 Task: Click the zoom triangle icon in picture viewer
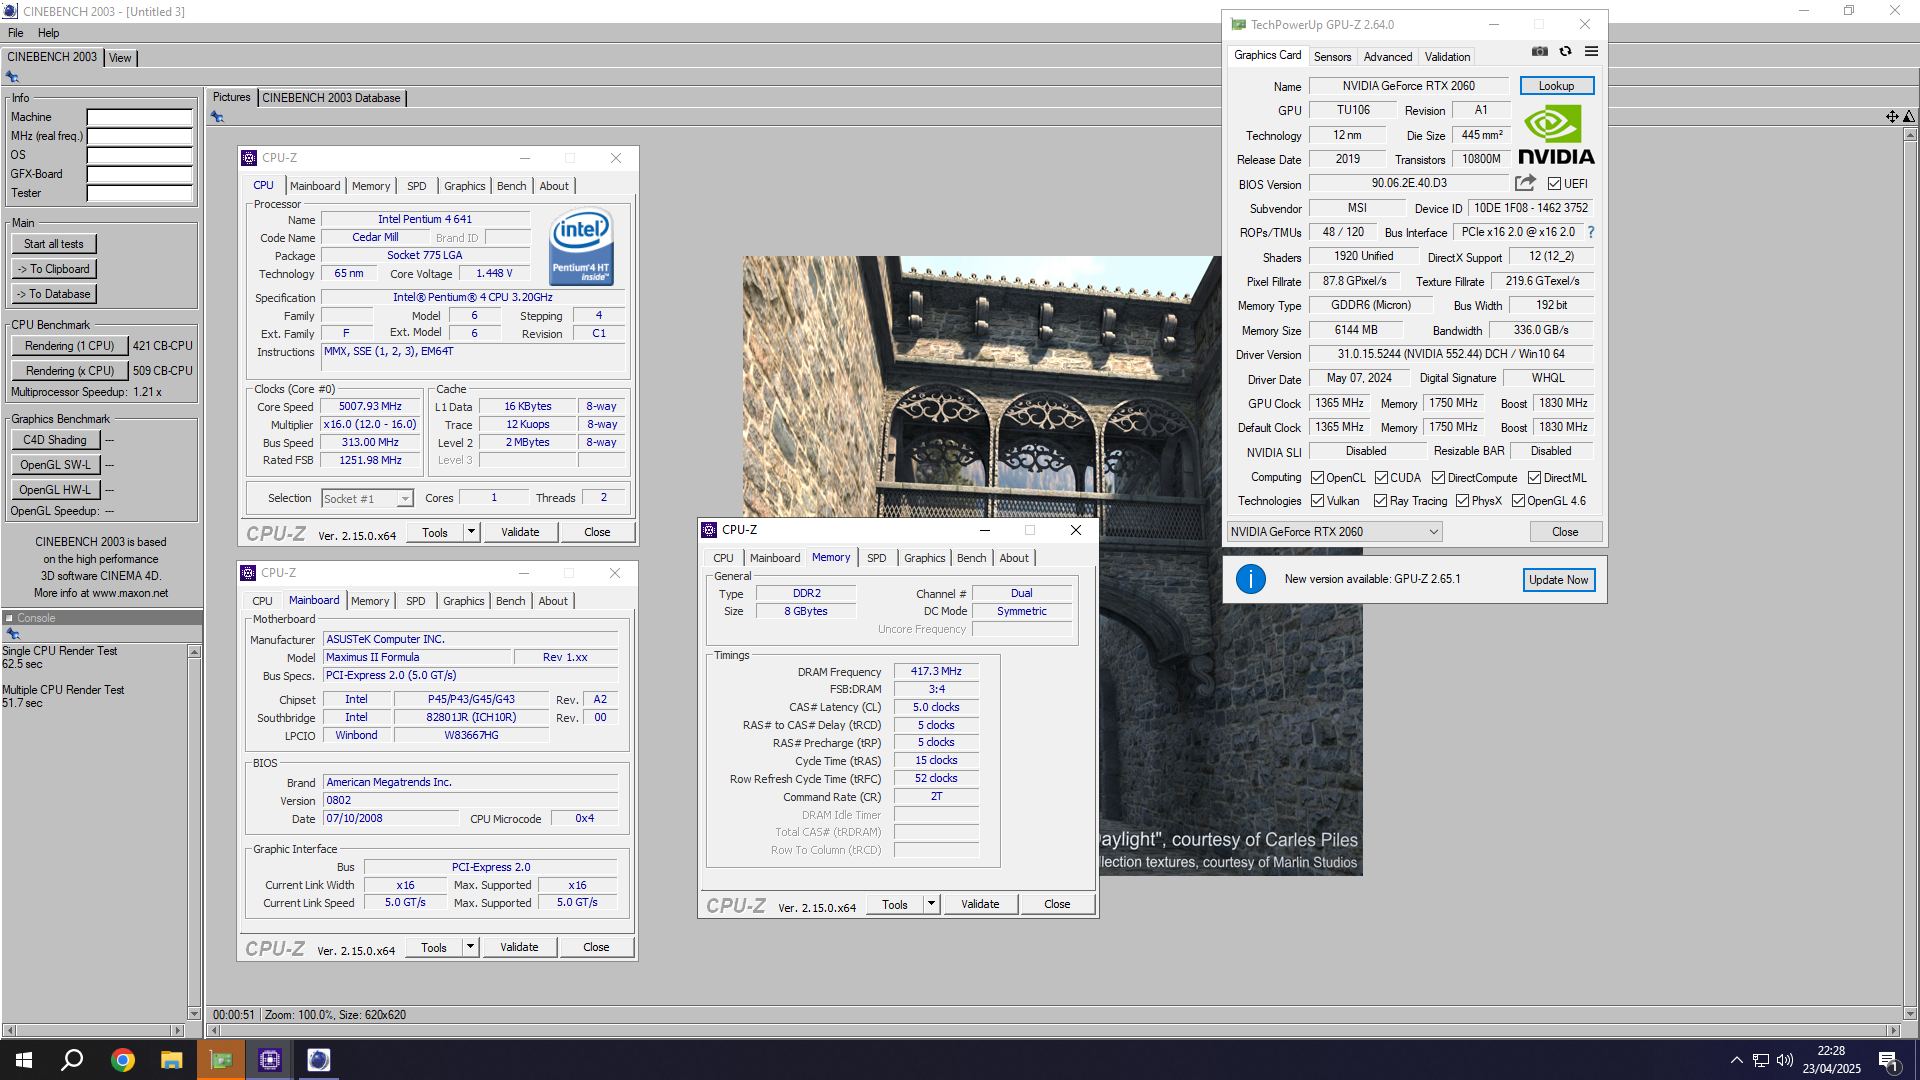[x=1909, y=117]
